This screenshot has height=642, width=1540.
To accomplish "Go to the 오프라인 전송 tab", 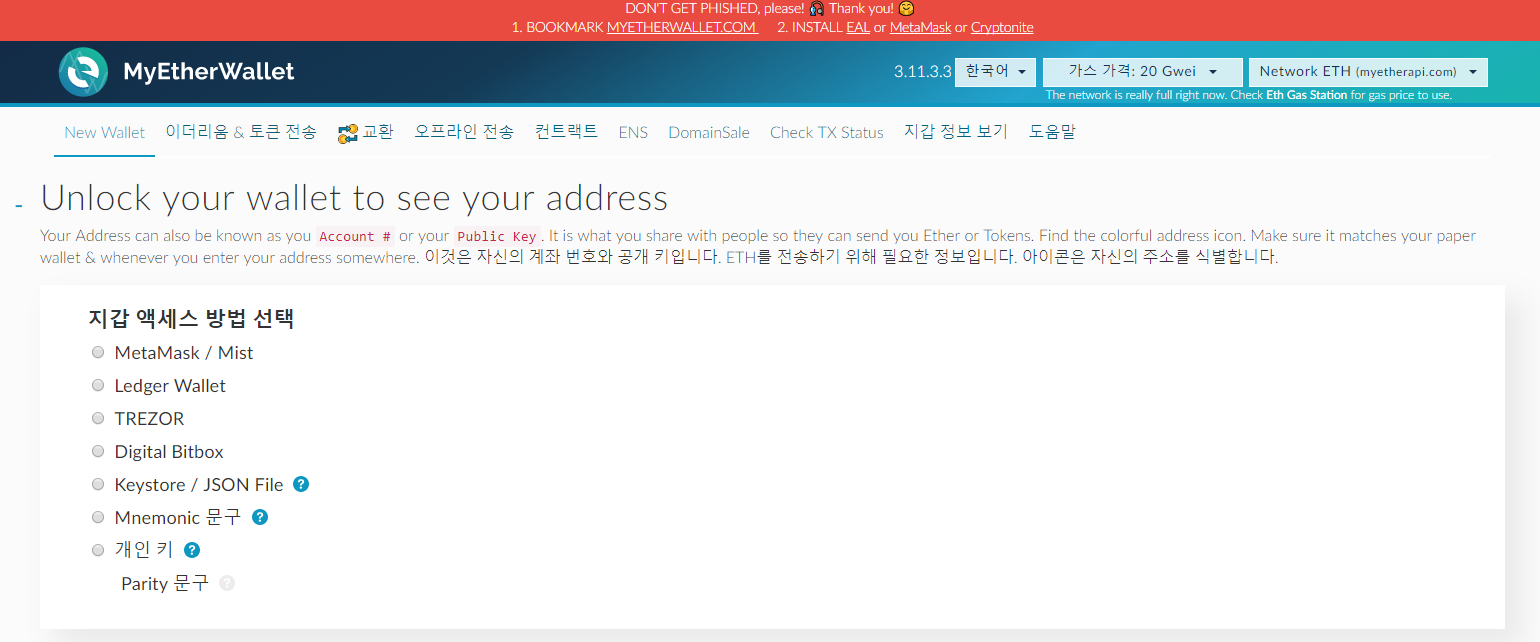I will tap(464, 132).
